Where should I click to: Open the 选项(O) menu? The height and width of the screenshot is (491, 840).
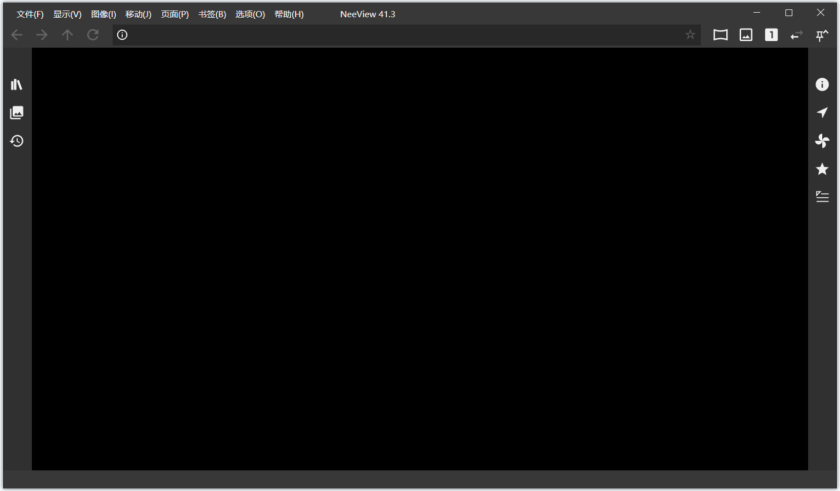point(250,14)
